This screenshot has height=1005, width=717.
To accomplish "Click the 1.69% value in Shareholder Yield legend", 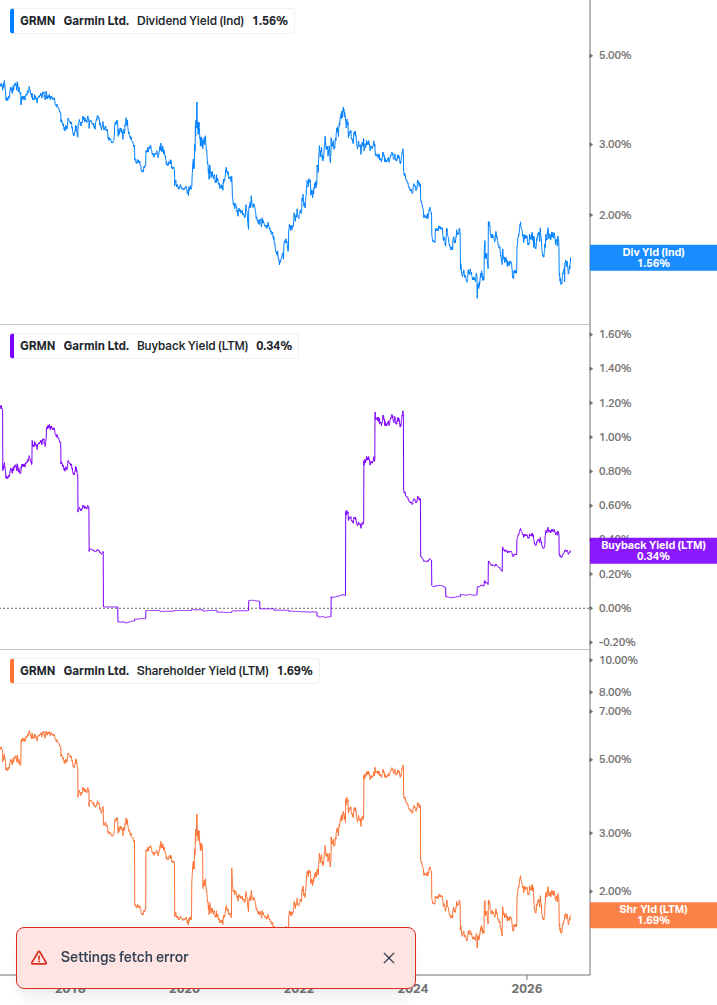I will [295, 670].
